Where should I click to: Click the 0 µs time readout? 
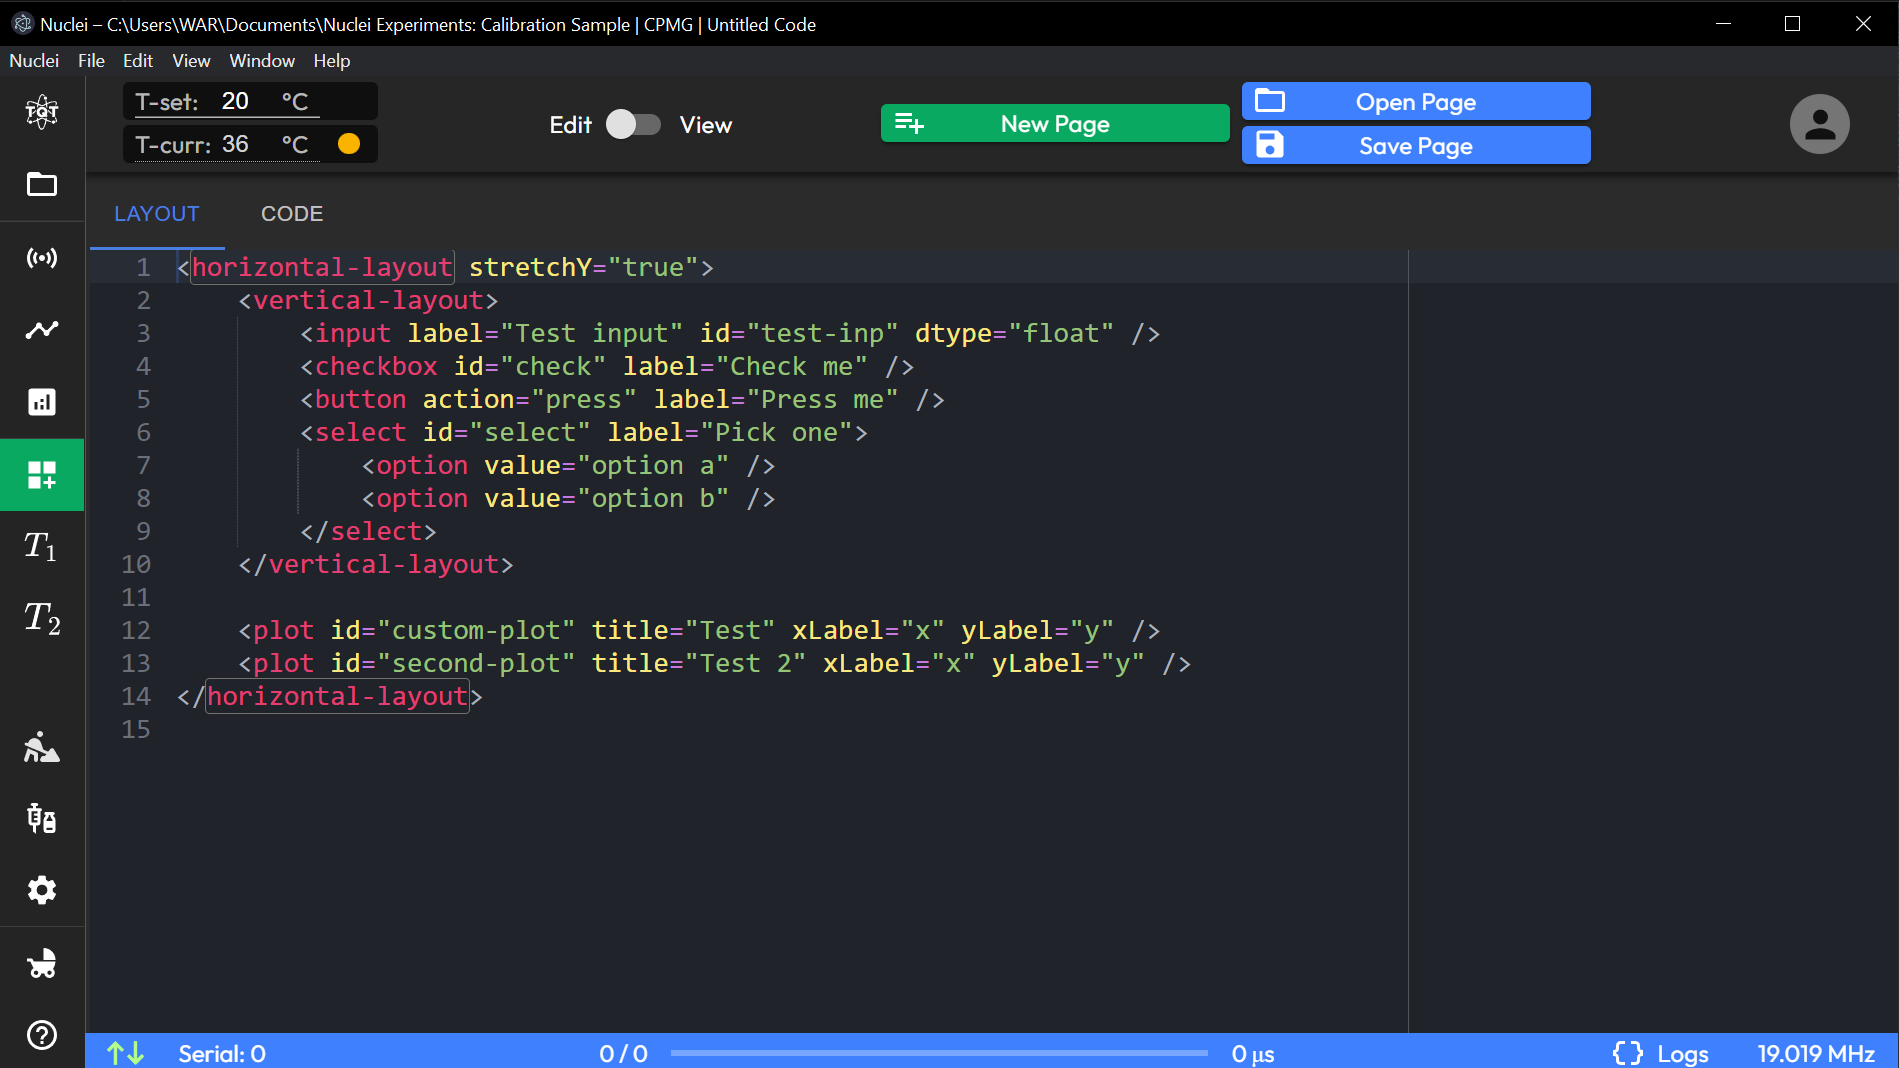pyautogui.click(x=1253, y=1054)
